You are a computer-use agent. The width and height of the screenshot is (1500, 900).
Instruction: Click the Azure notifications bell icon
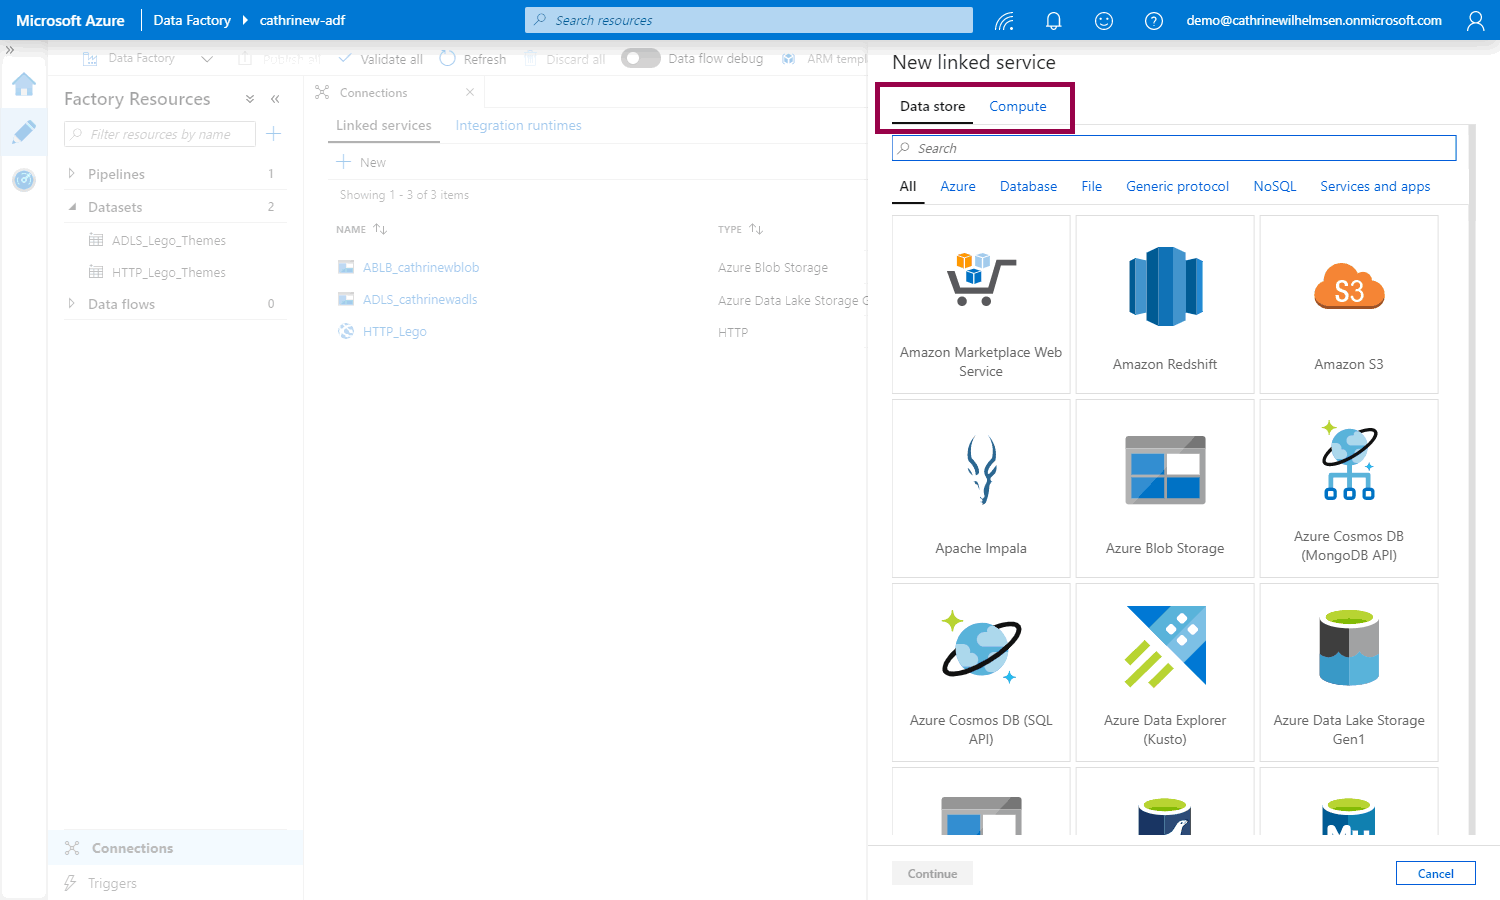point(1053,21)
